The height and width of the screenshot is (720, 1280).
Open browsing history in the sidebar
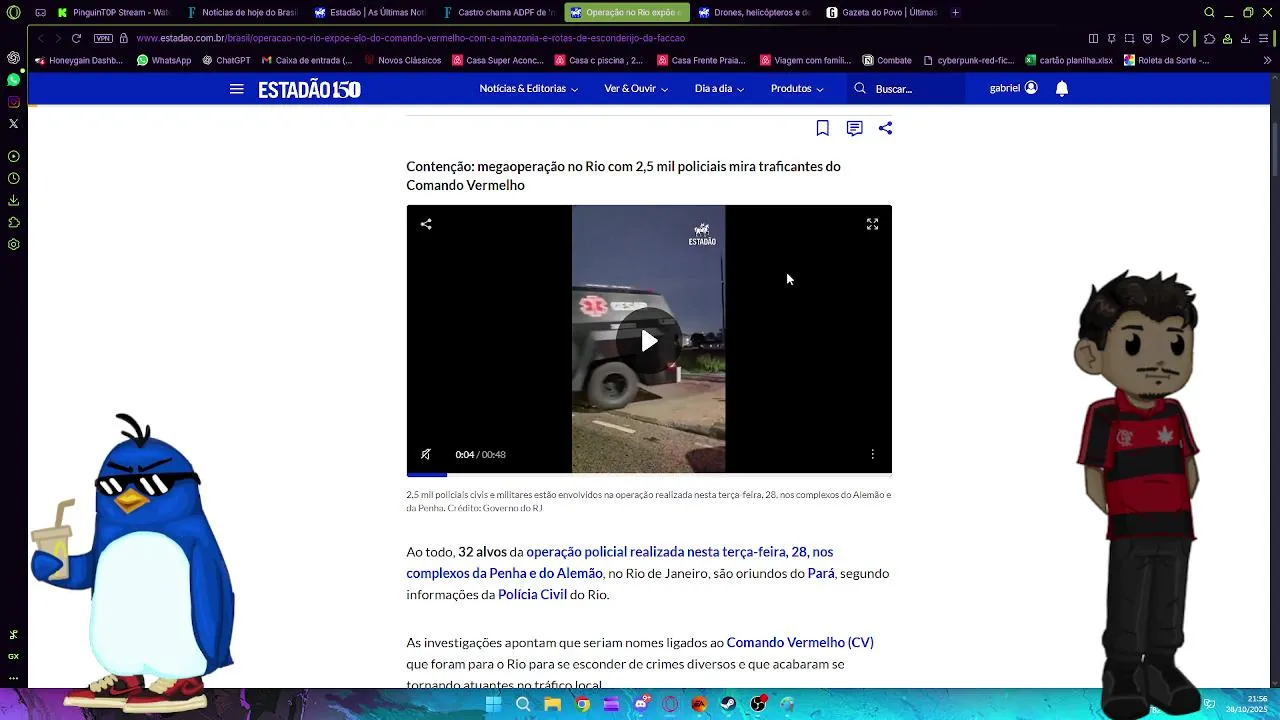[x=13, y=178]
